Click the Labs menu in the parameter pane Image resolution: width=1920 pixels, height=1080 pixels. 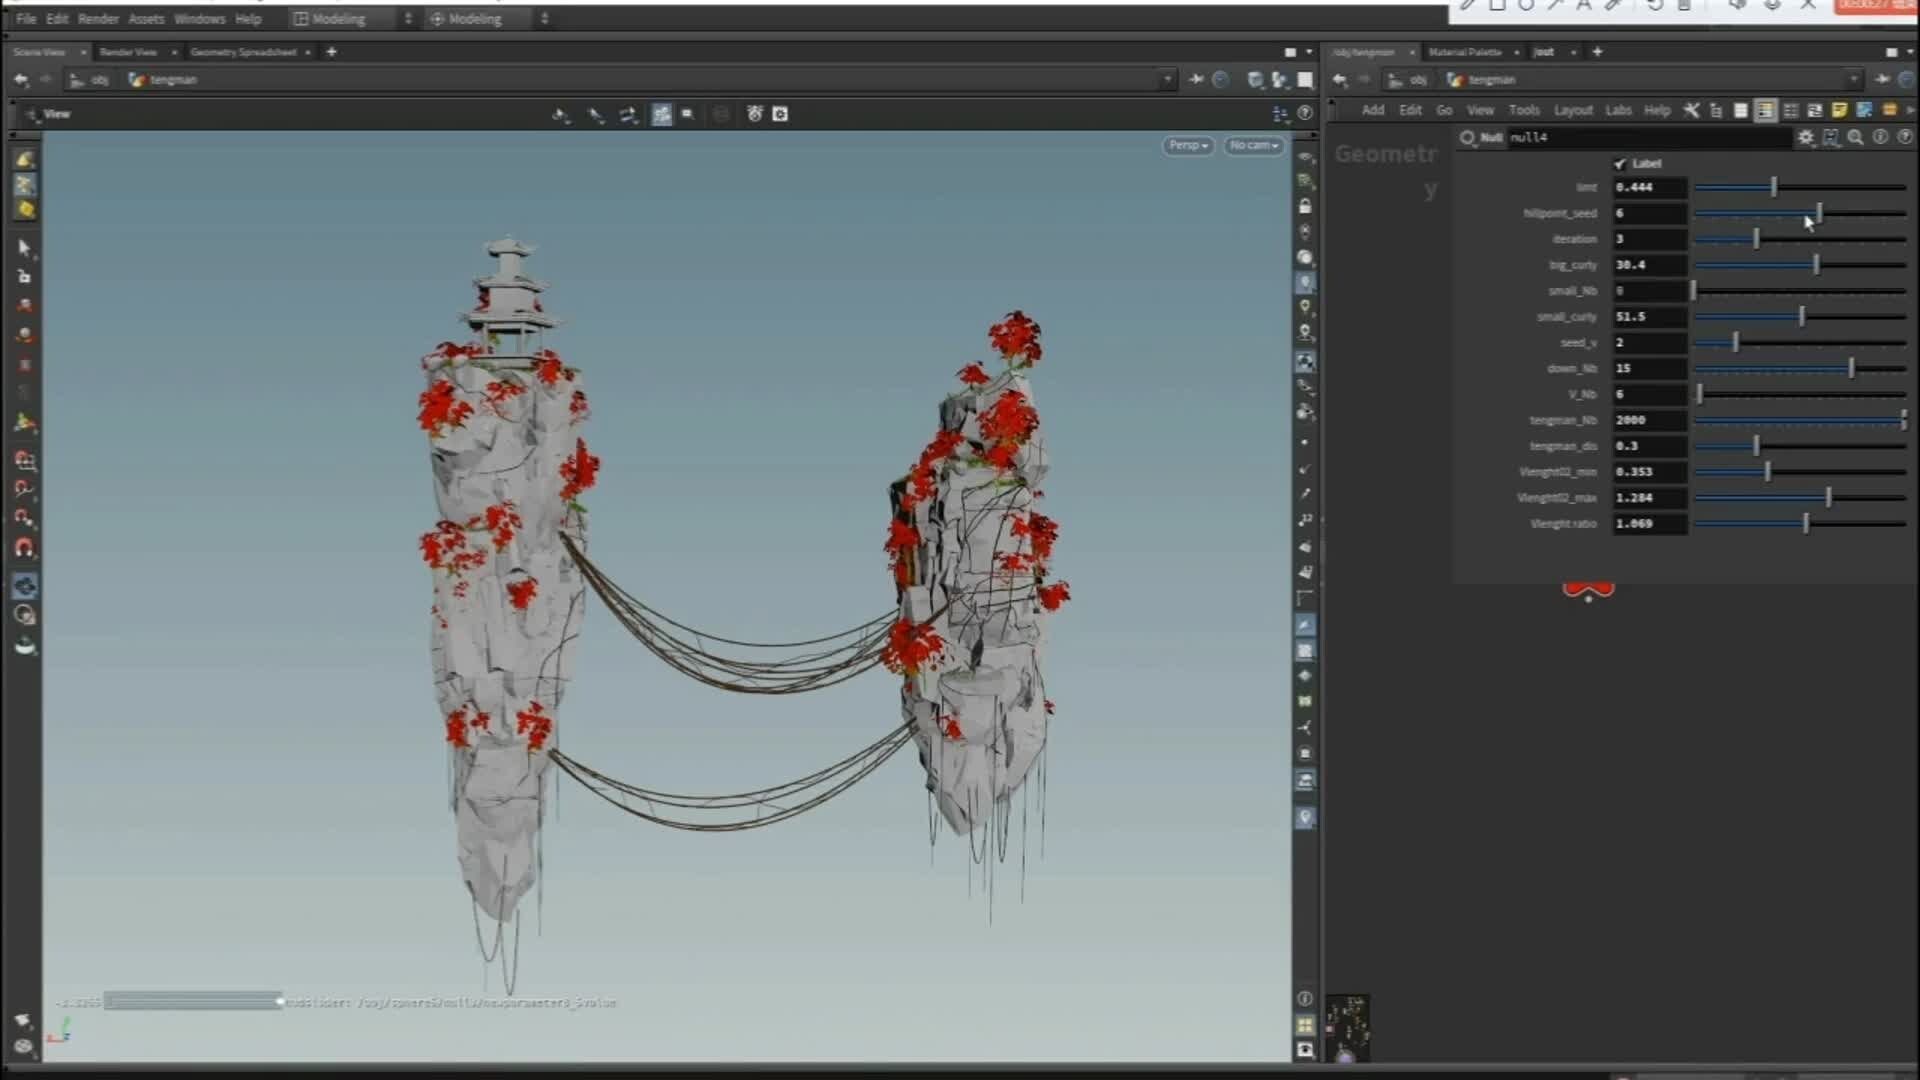coord(1618,110)
